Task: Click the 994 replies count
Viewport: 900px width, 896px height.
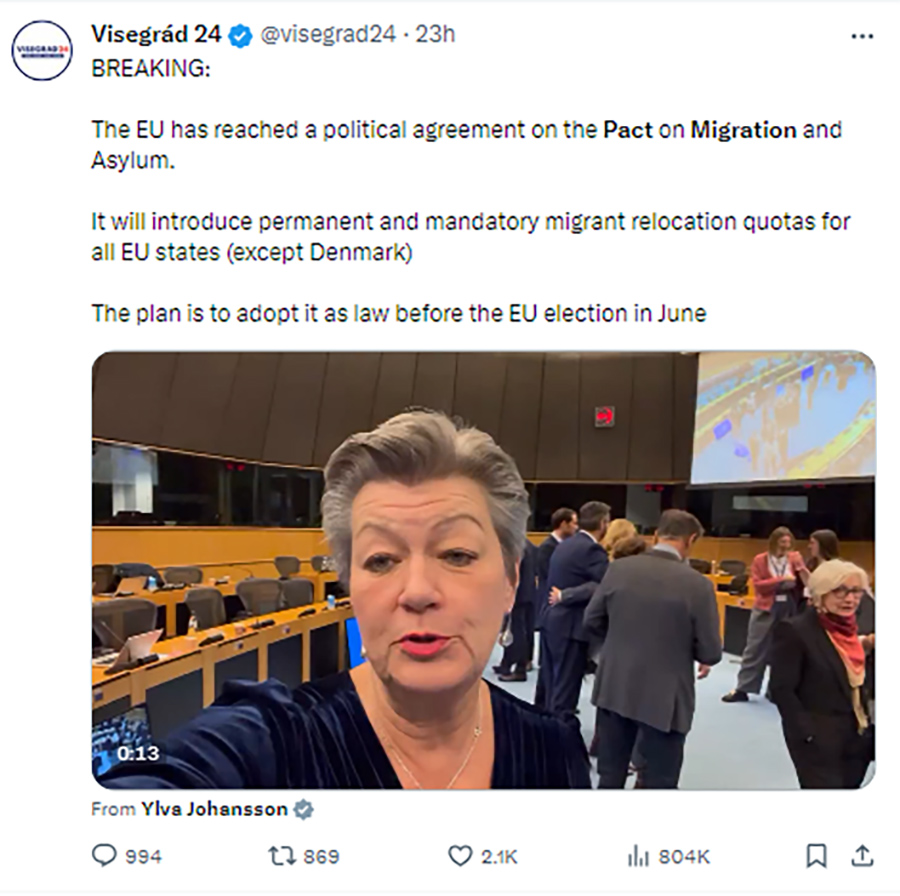Action: tap(143, 857)
